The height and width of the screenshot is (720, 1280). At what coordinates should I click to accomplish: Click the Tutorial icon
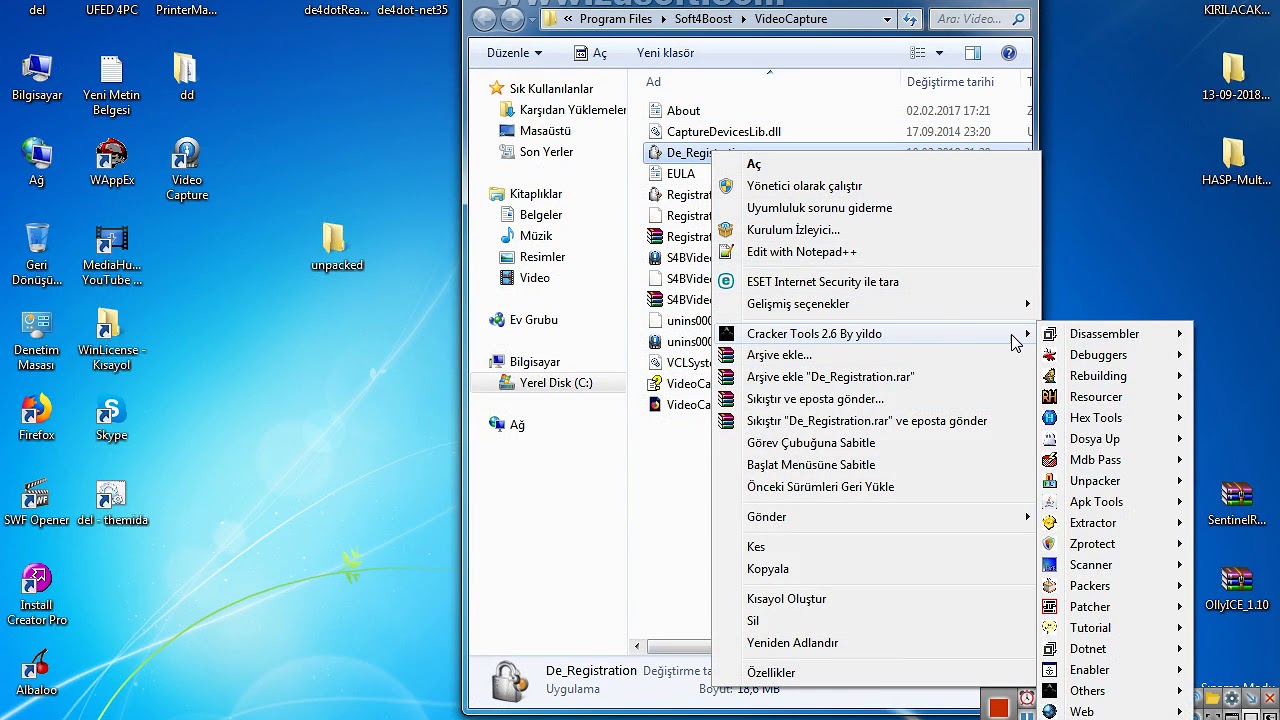click(1049, 628)
